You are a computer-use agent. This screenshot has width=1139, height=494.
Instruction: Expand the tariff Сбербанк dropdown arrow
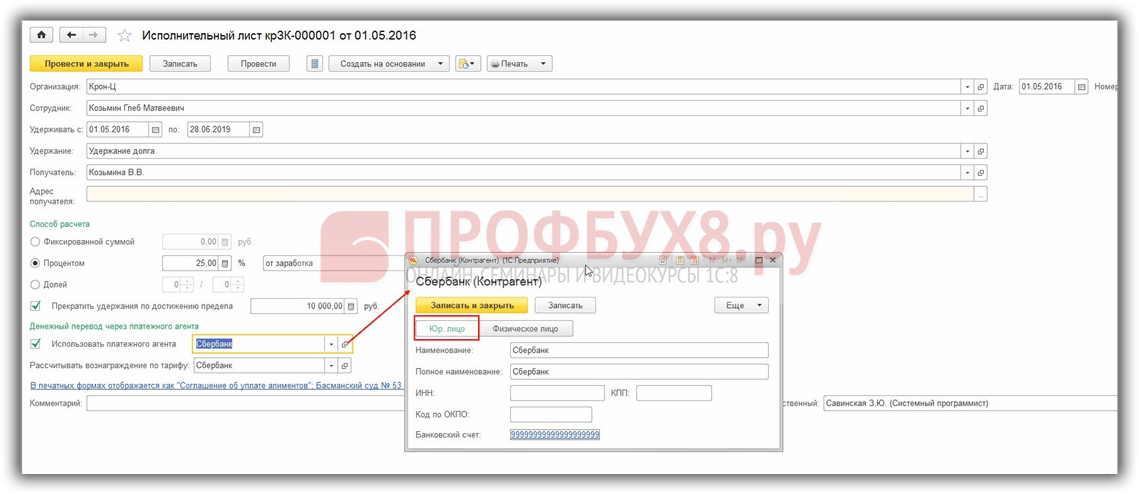pos(331,365)
